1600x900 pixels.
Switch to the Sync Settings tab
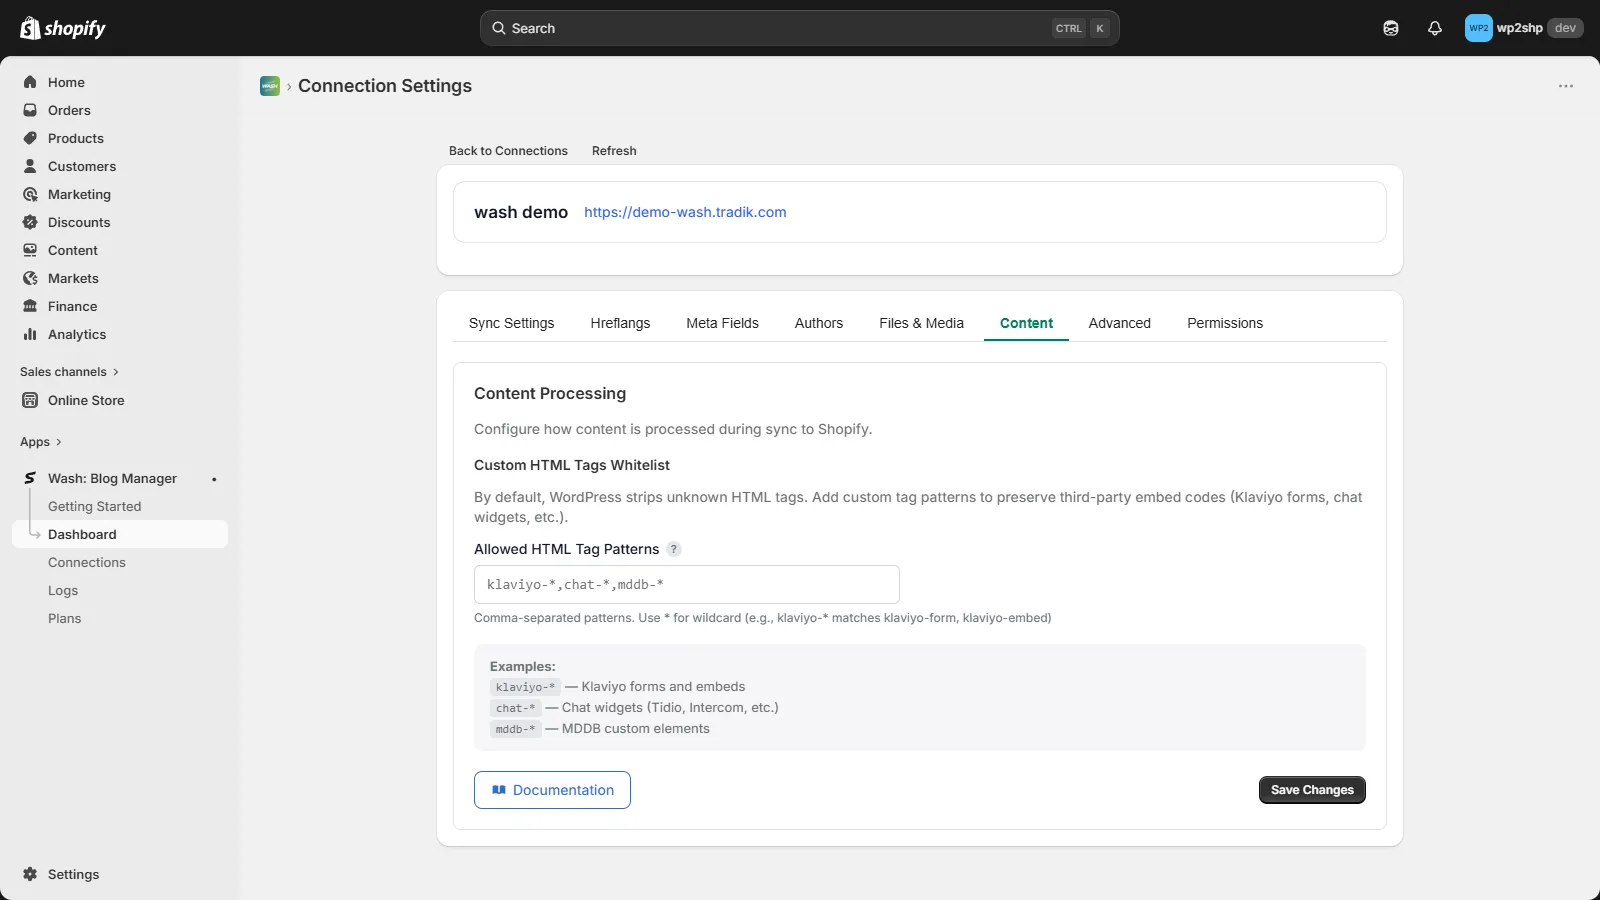(511, 323)
